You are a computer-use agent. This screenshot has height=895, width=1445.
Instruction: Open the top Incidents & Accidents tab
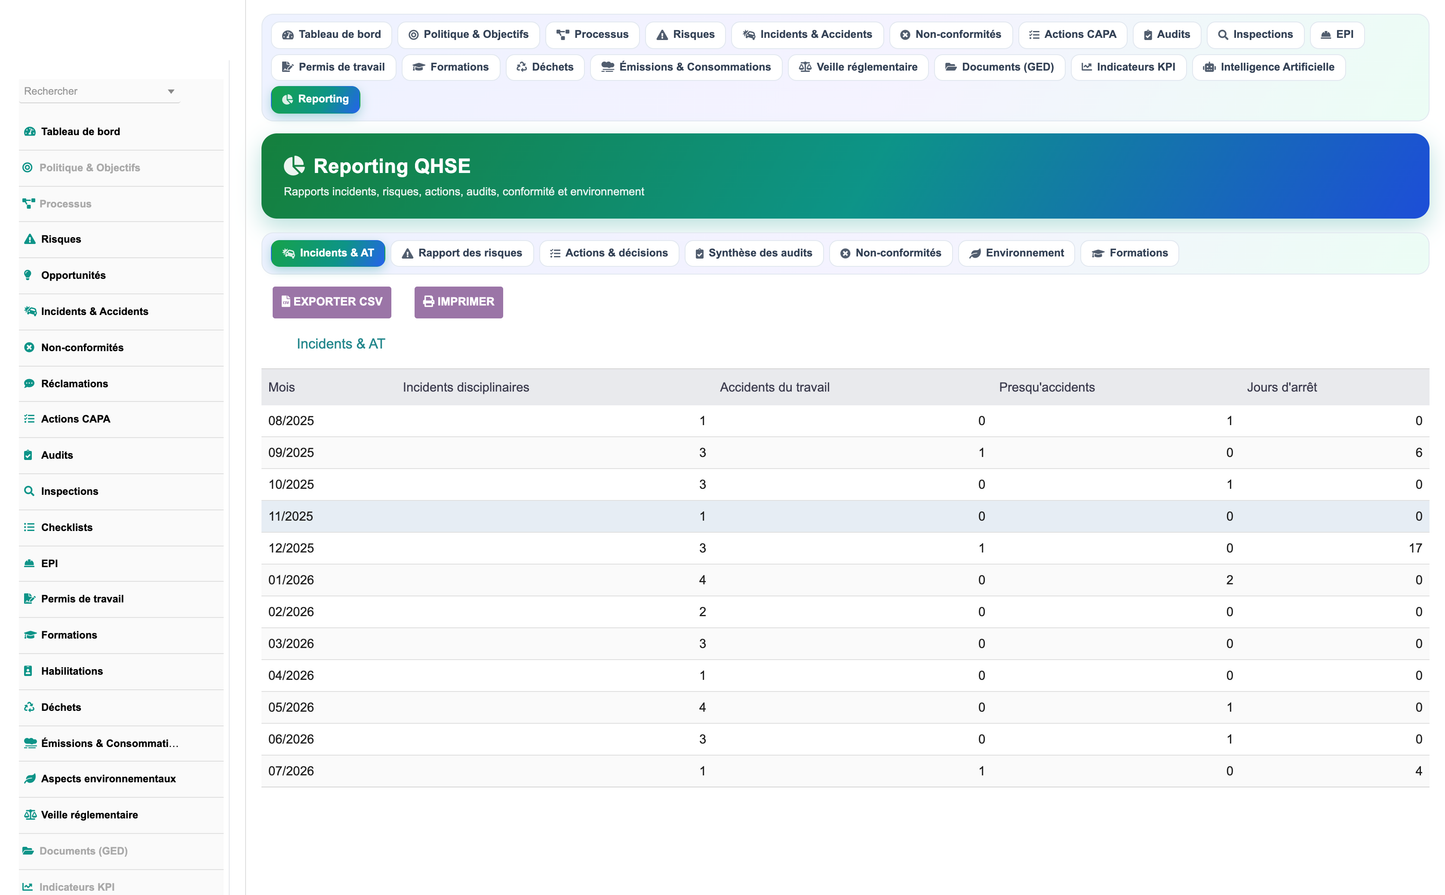point(807,35)
